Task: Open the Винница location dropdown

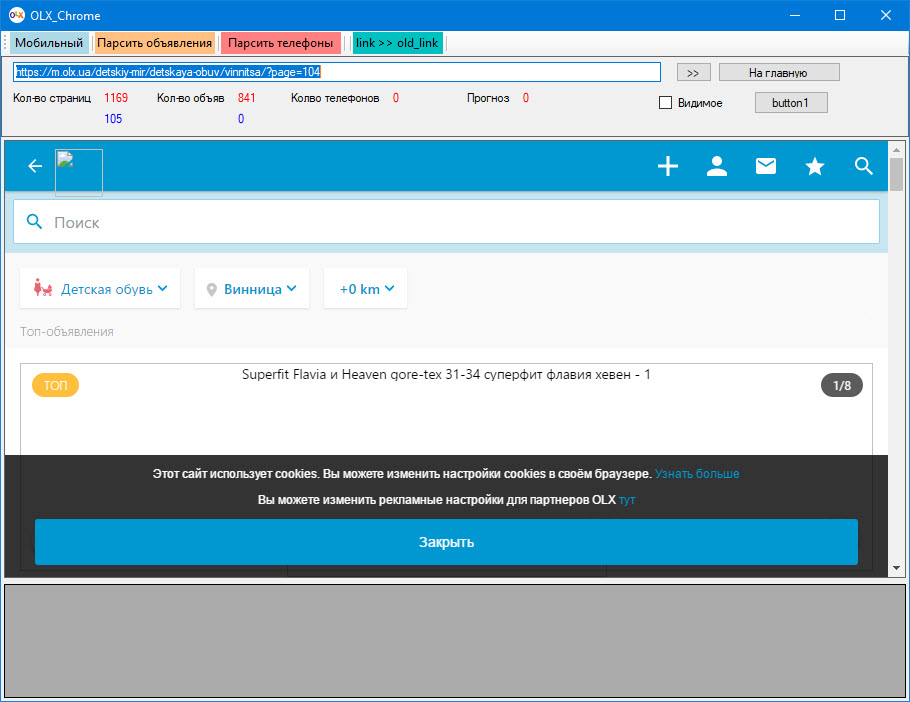Action: 252,288
